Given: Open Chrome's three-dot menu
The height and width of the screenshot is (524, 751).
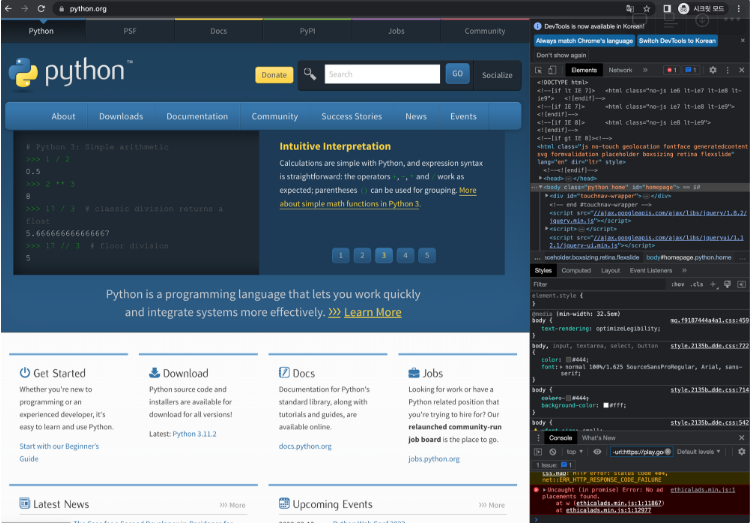Looking at the screenshot, I should [739, 9].
